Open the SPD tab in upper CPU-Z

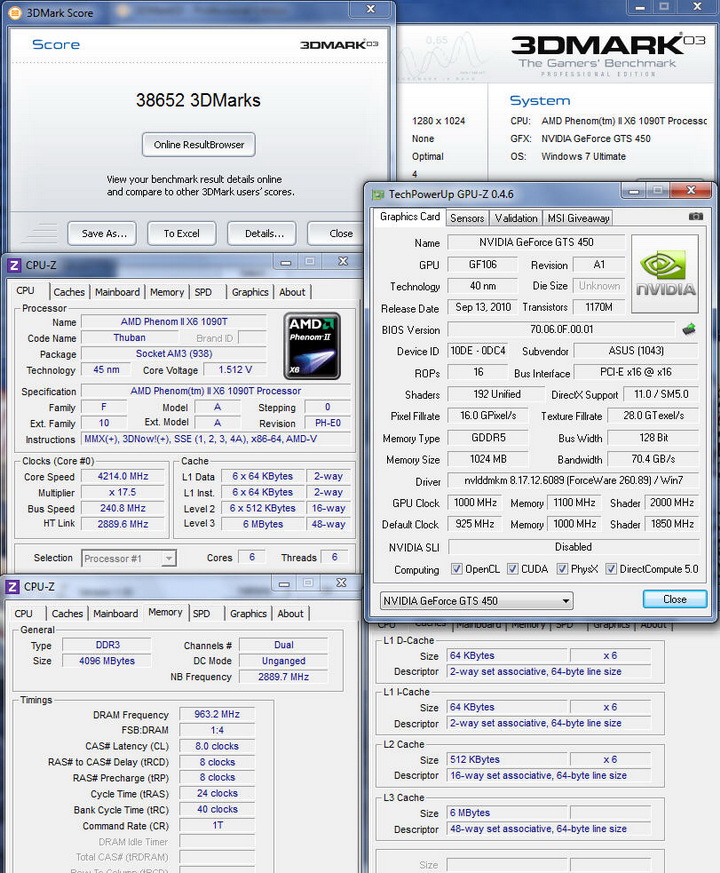[x=203, y=292]
